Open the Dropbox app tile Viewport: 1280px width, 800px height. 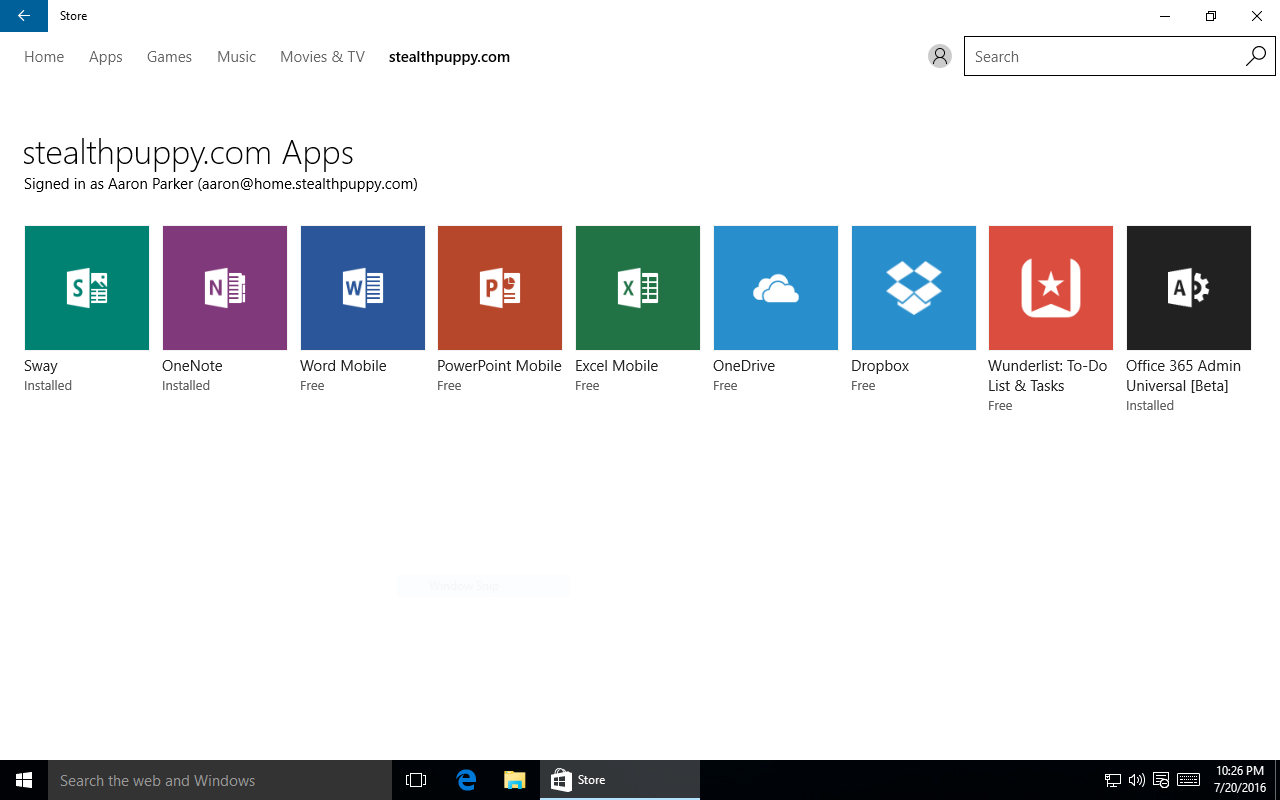pyautogui.click(x=914, y=288)
